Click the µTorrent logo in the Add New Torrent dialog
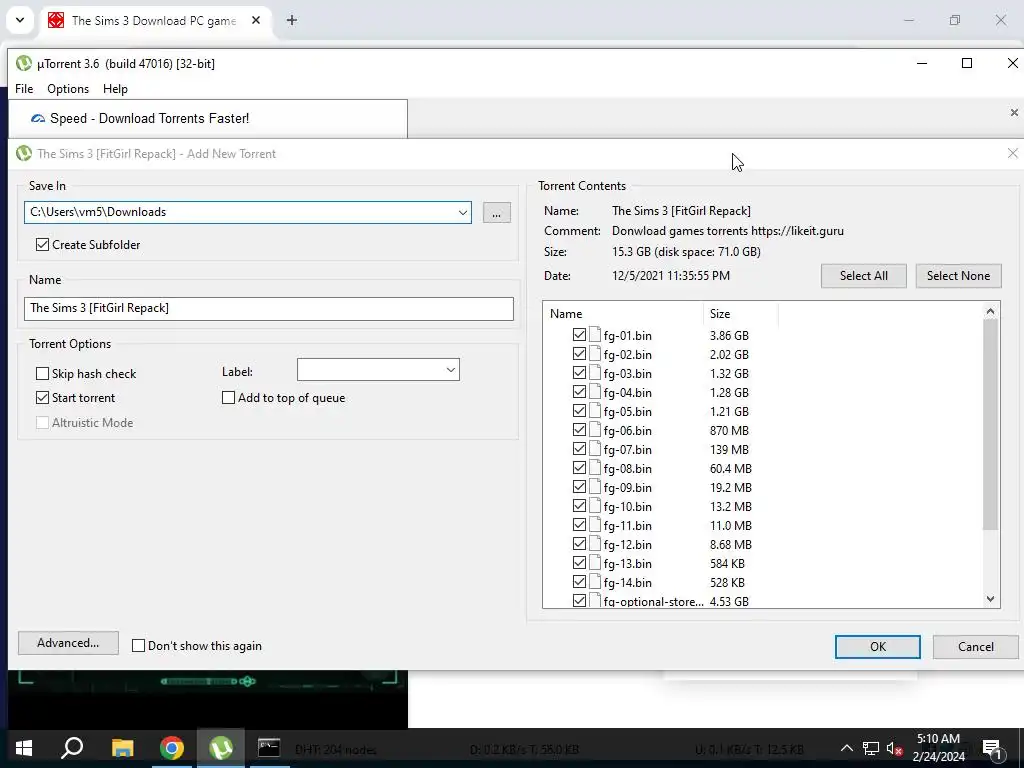 click(24, 153)
